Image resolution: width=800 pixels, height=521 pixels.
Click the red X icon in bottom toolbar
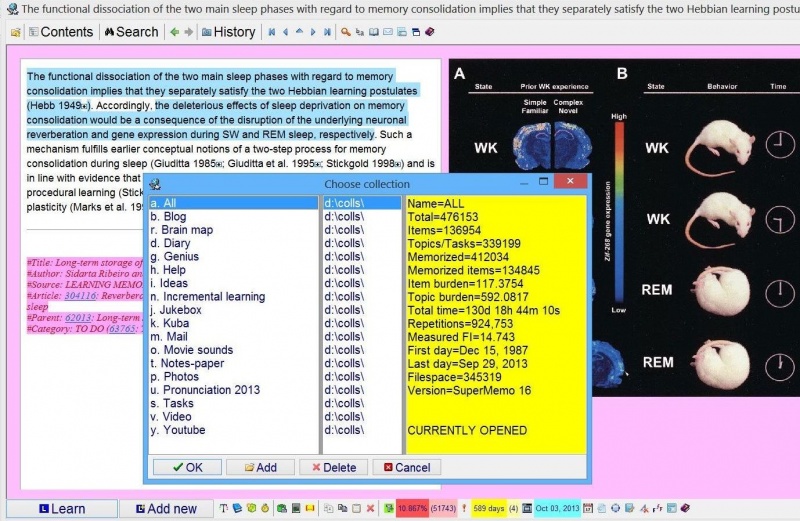(x=371, y=509)
